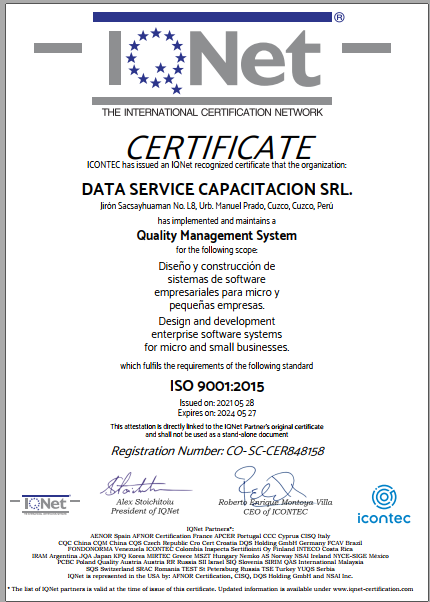Screen dimensions: 430x602
Task: Click the large IQNet logo at top
Action: coord(212,64)
